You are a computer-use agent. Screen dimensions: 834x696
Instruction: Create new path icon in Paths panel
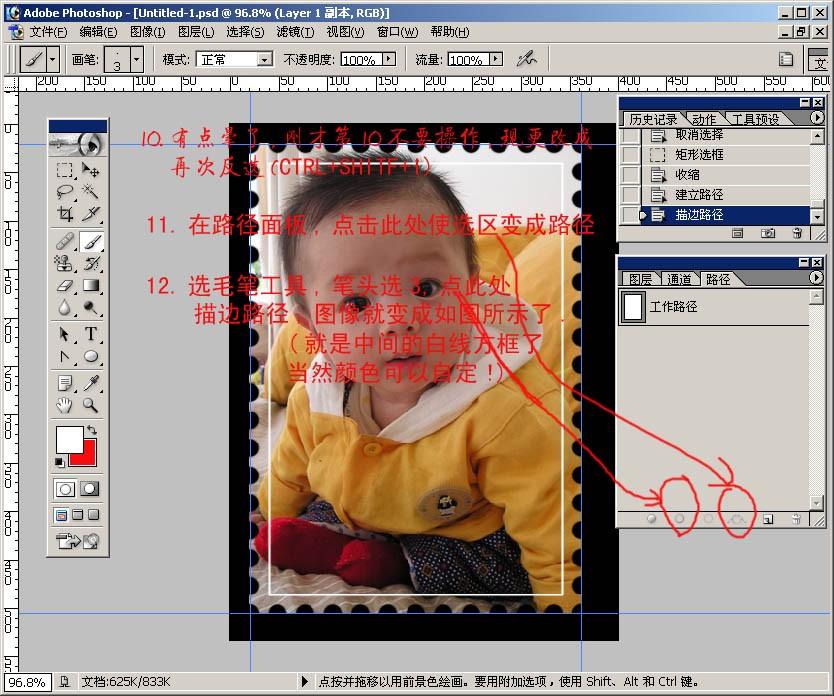point(768,519)
